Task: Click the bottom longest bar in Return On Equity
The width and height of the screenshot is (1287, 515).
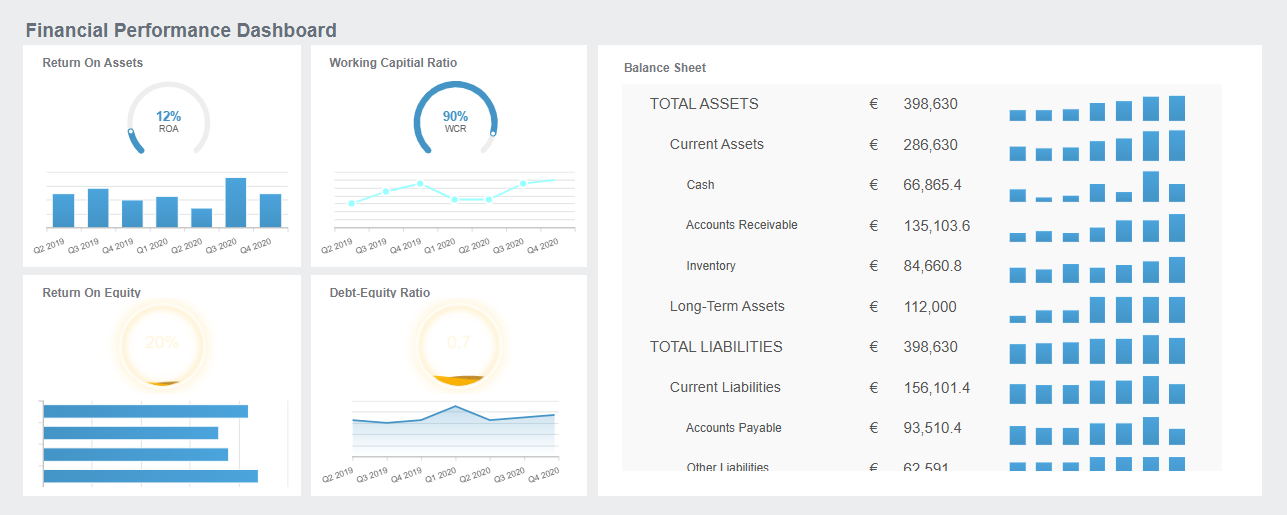Action: click(150, 476)
